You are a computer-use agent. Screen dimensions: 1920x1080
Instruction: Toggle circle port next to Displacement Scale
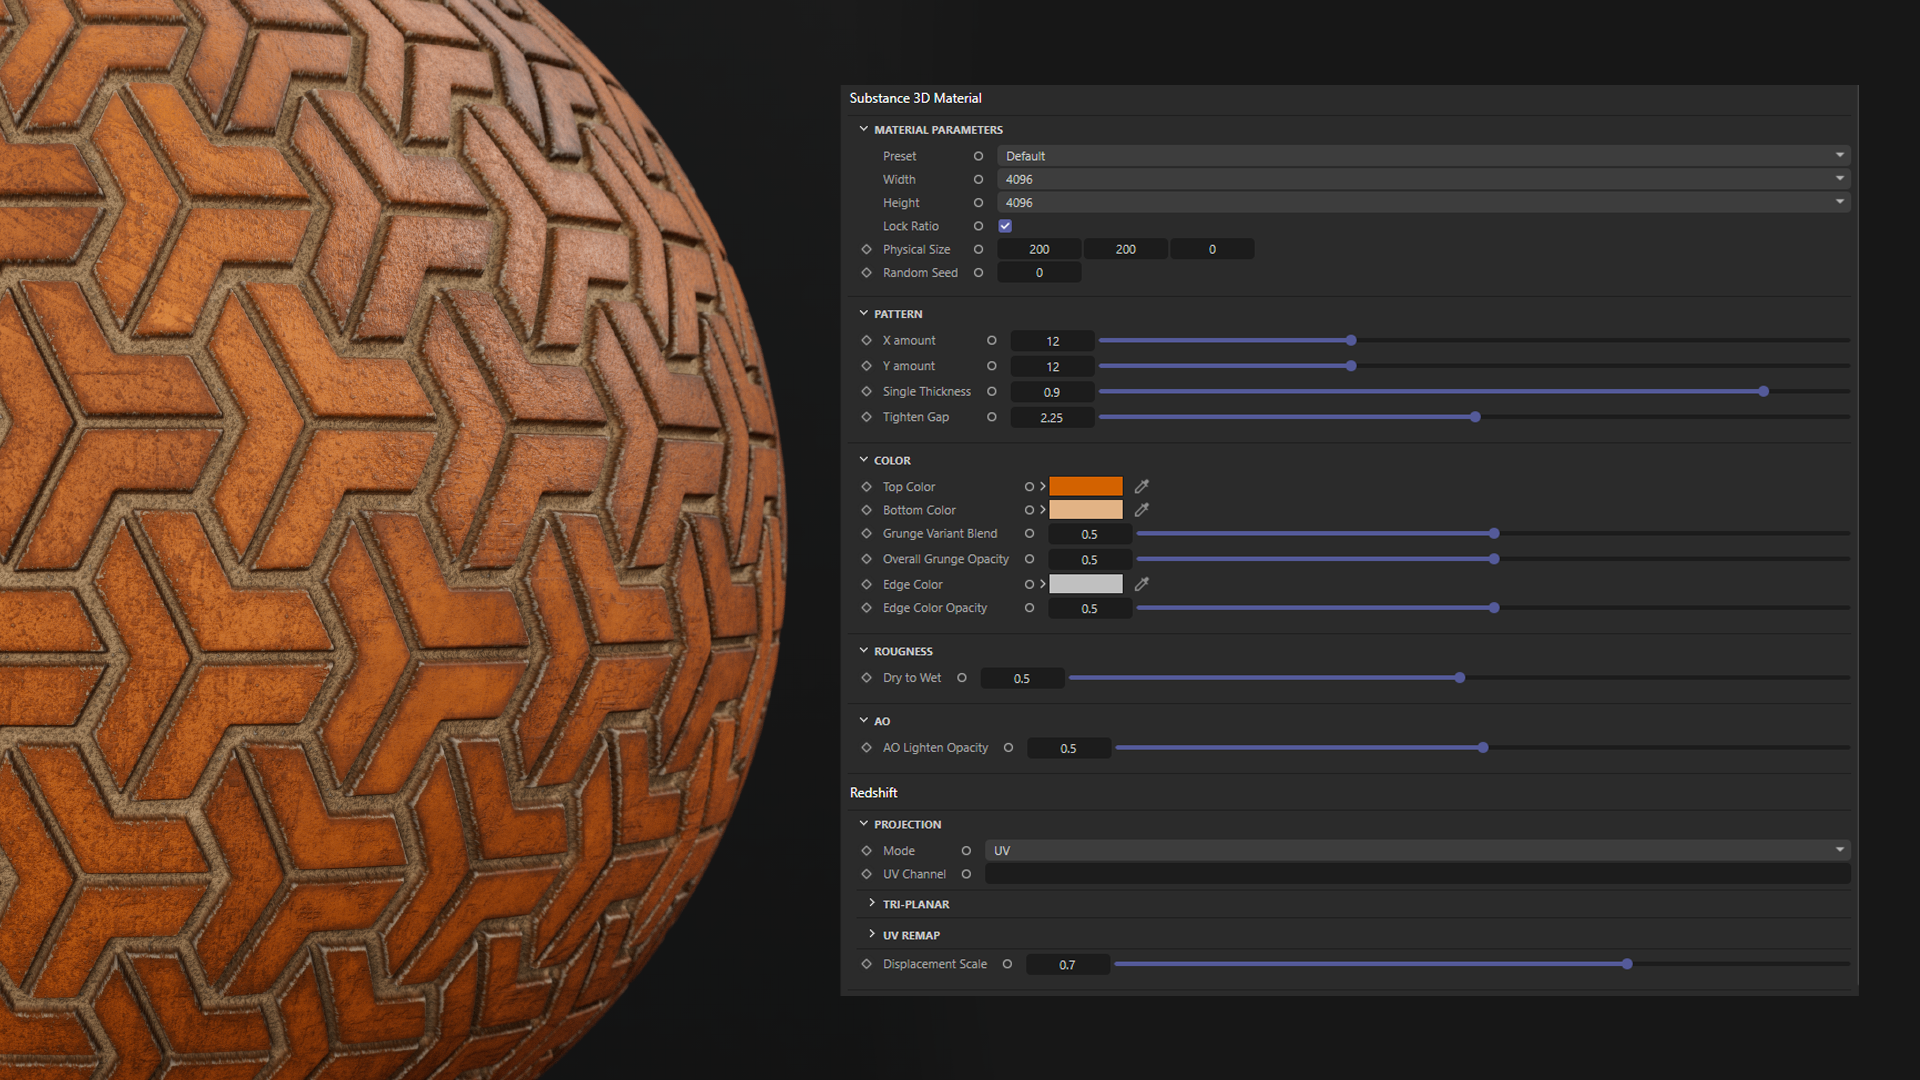coord(1007,964)
